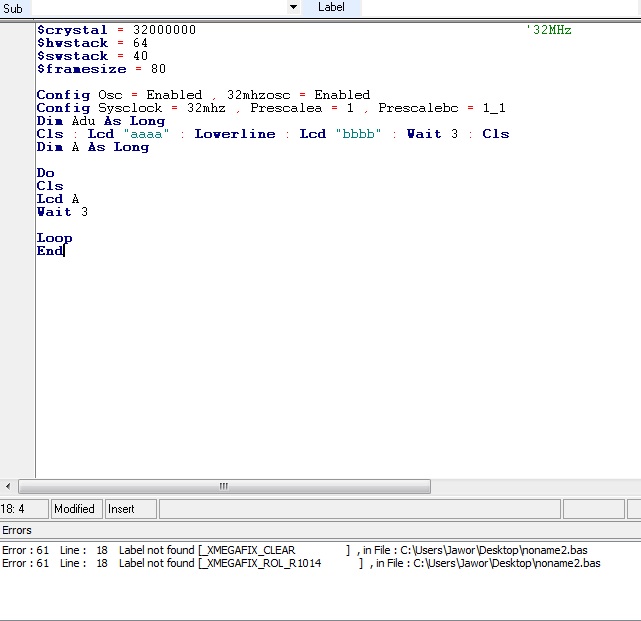
Task: Click the '32MHz comment text
Action: click(548, 30)
